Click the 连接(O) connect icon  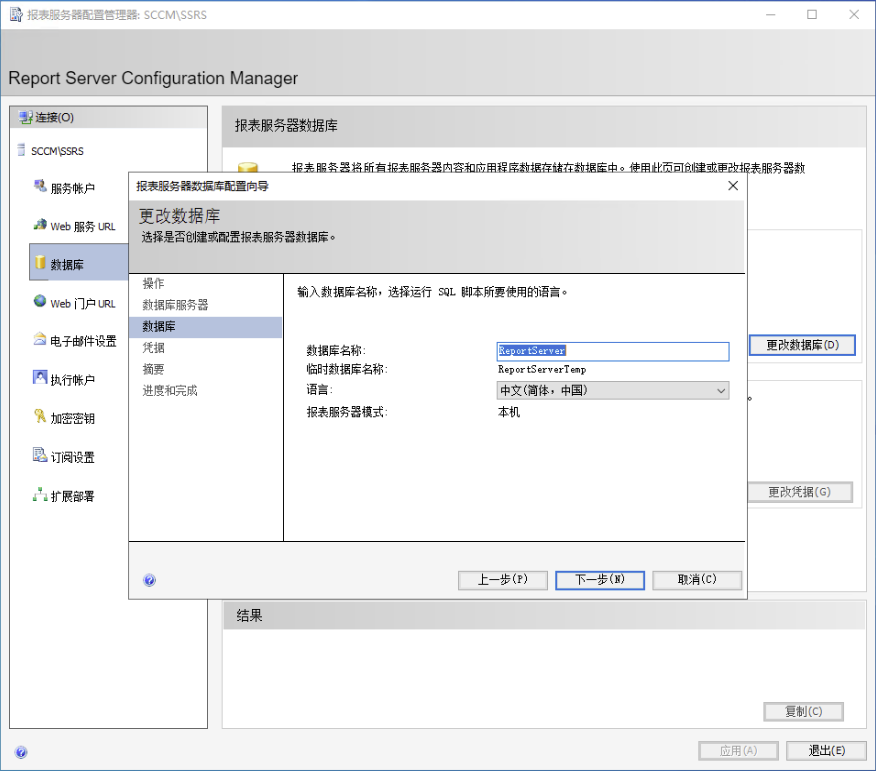tap(26, 117)
